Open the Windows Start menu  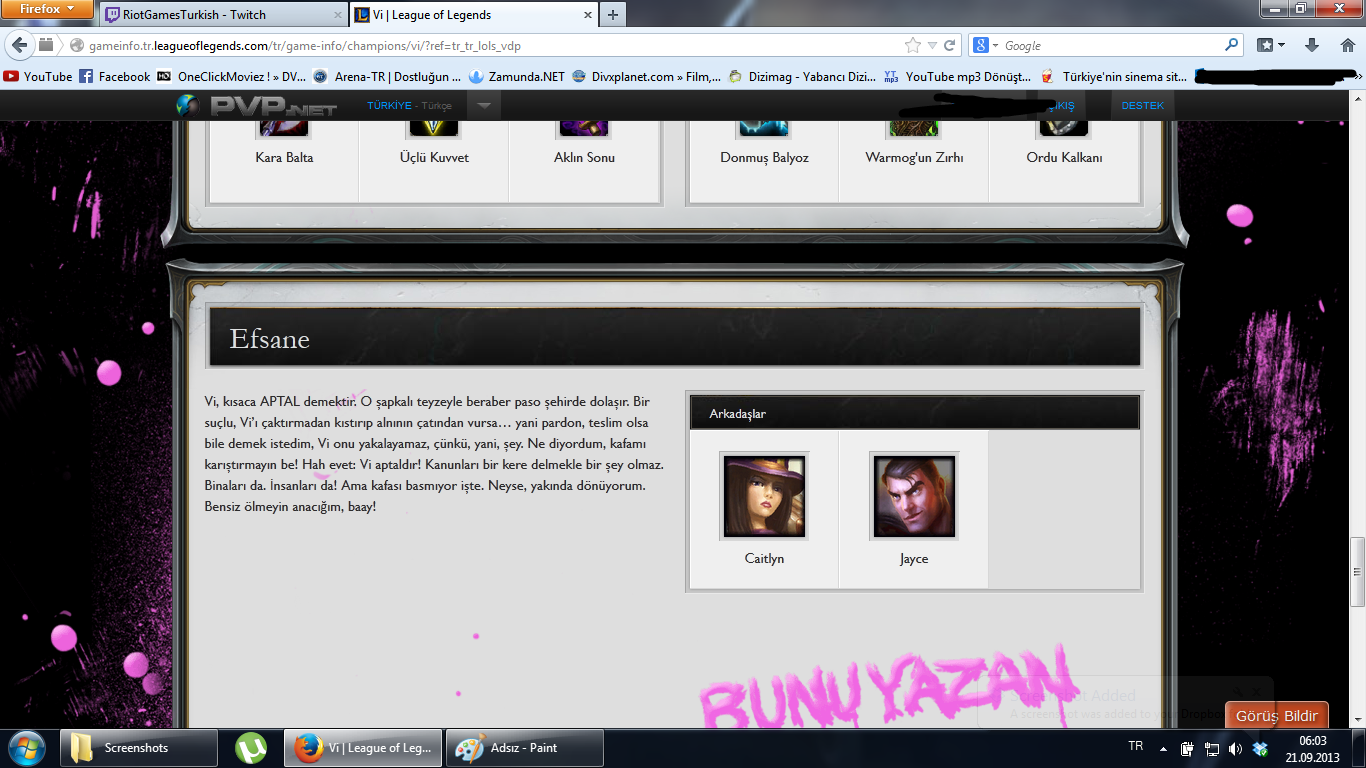click(x=25, y=747)
